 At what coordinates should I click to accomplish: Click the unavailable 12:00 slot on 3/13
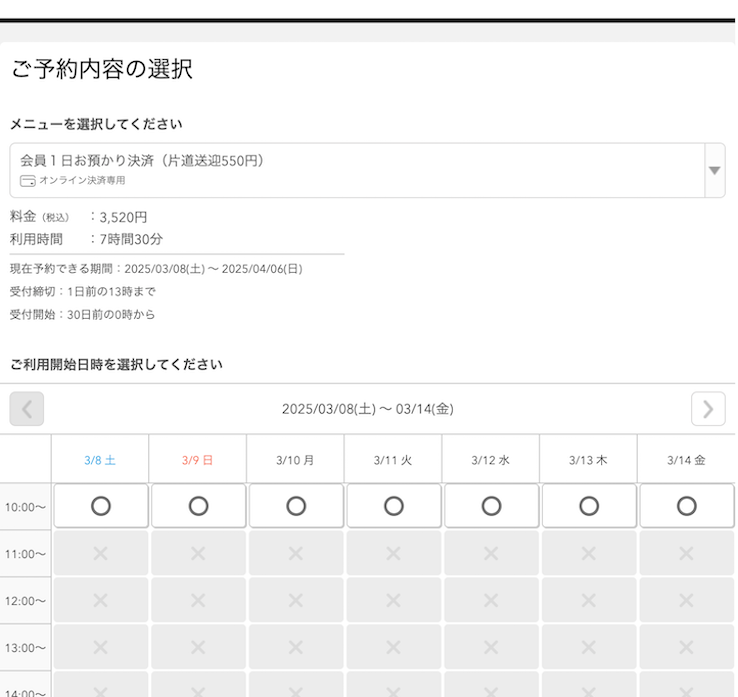(589, 600)
